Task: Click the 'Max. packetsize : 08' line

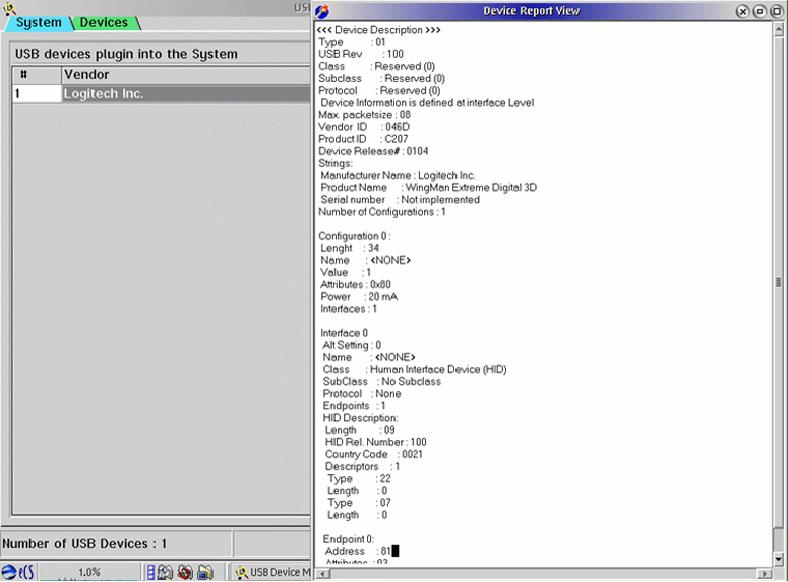Action: (x=364, y=115)
